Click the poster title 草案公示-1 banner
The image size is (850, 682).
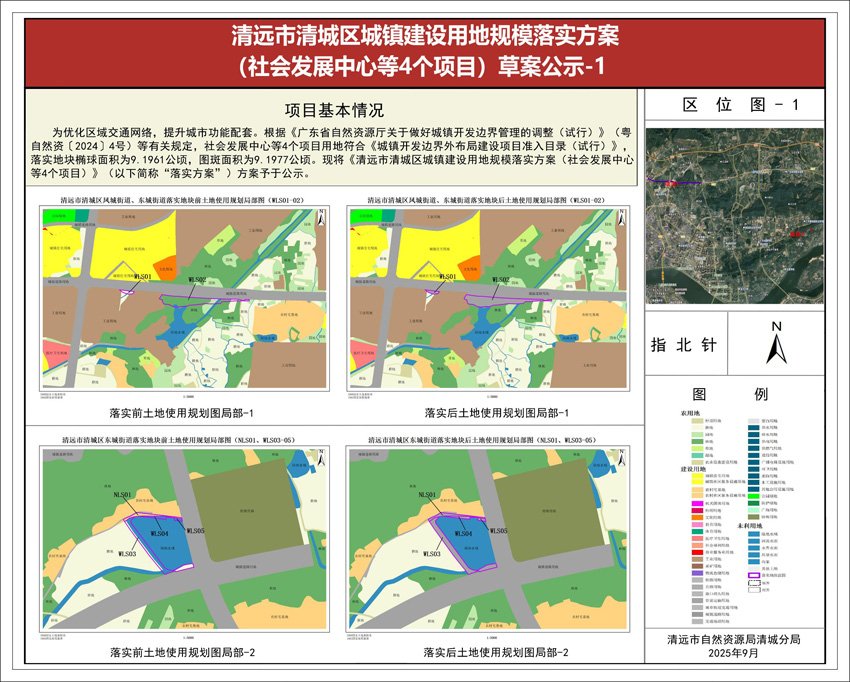[425, 60]
